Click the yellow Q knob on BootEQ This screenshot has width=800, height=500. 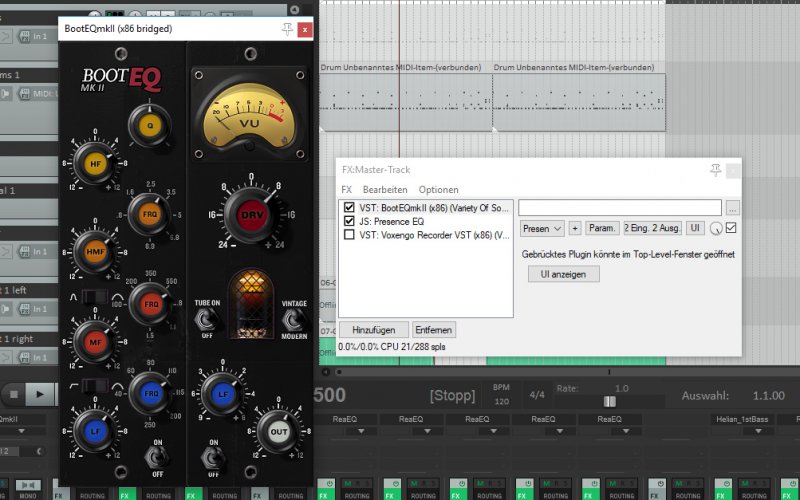(149, 126)
